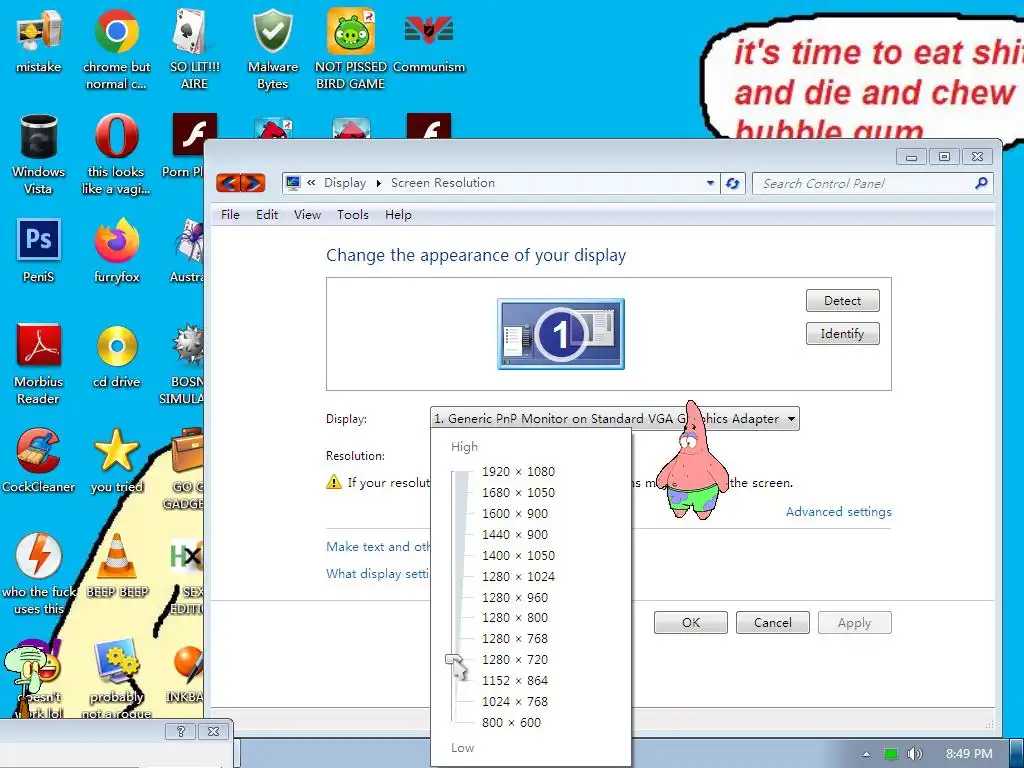Click the green tray icon in taskbar
The height and width of the screenshot is (768, 1024).
click(x=891, y=754)
